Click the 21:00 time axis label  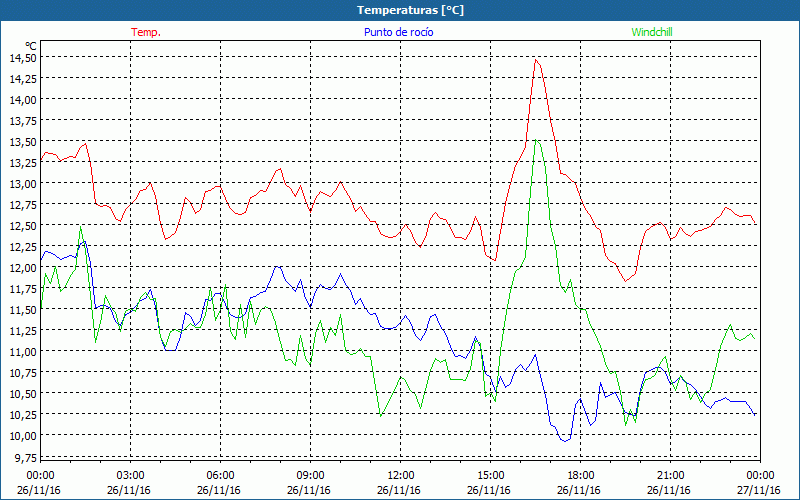[x=670, y=476]
